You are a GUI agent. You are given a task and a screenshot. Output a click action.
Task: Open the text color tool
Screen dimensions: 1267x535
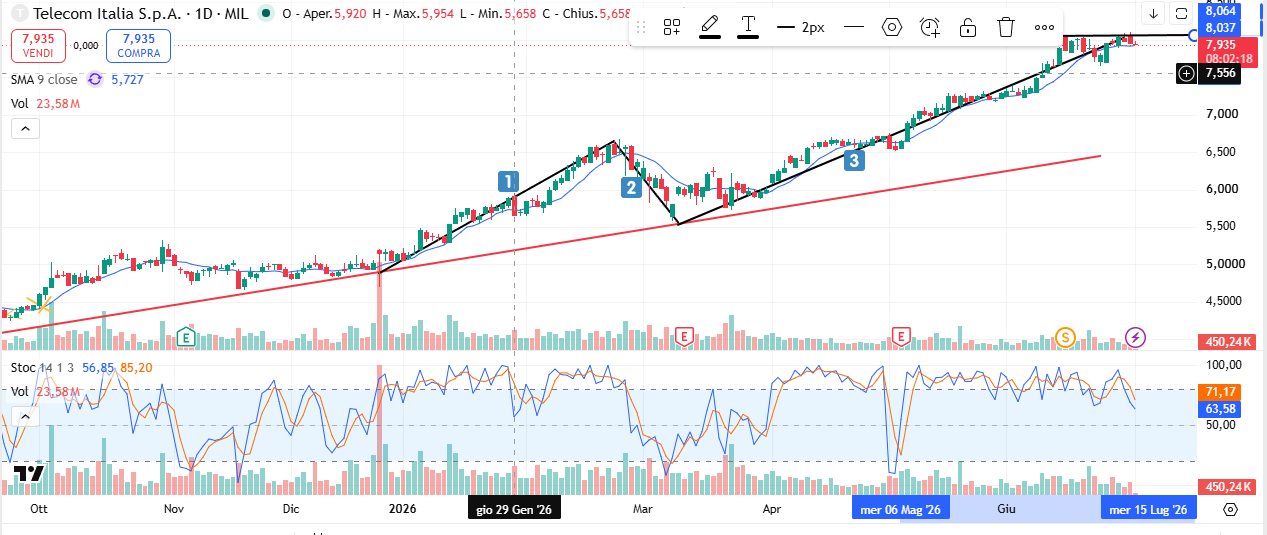[x=748, y=27]
